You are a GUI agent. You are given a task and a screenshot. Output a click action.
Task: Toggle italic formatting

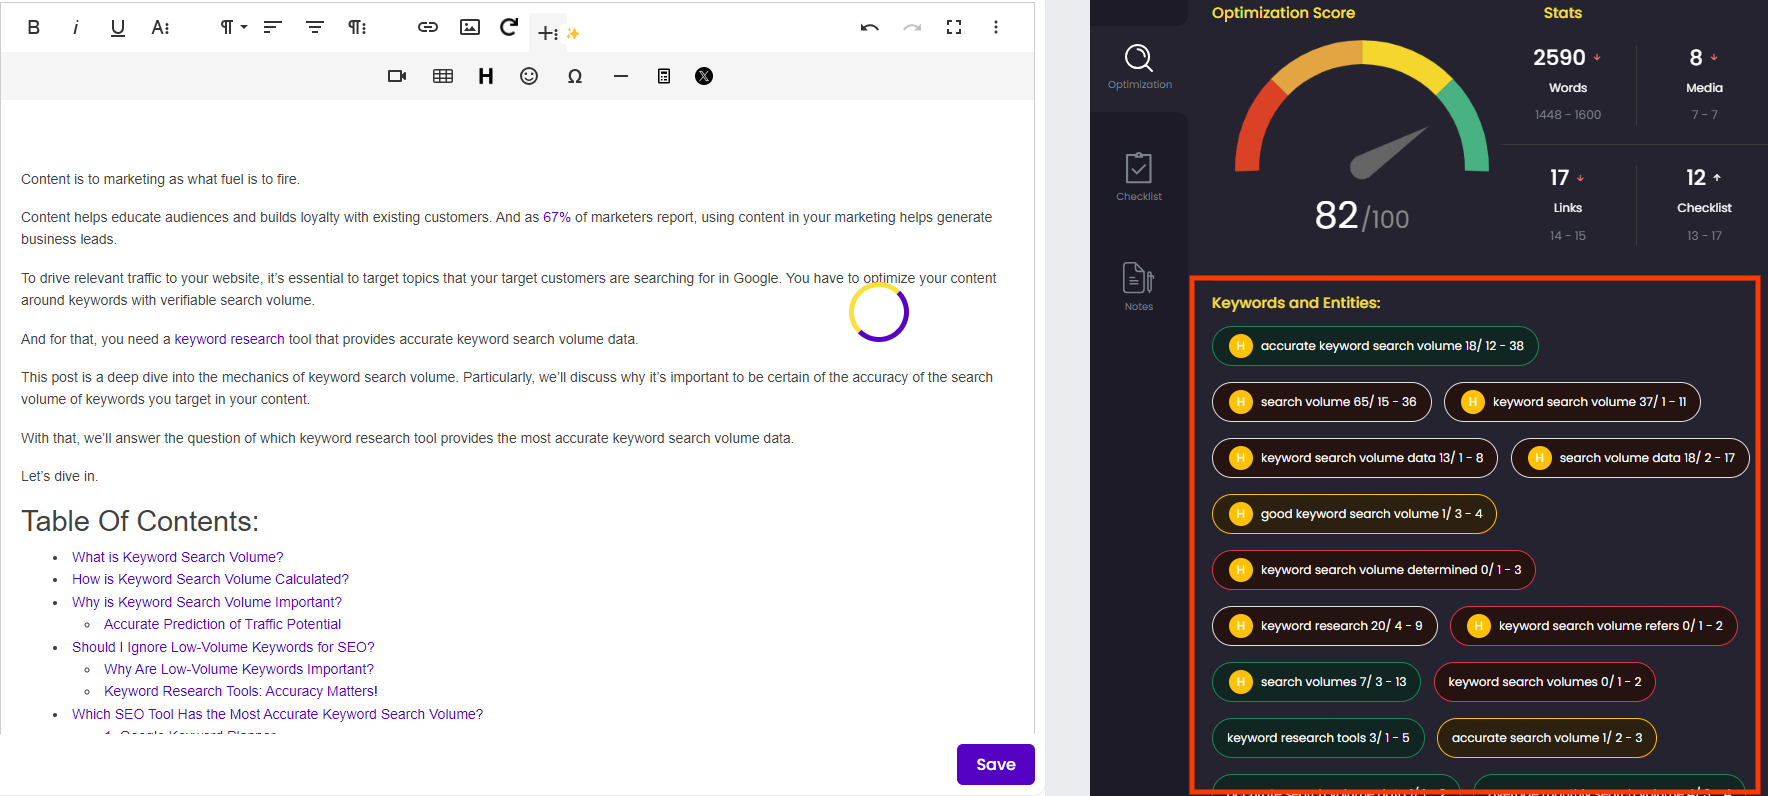[76, 27]
